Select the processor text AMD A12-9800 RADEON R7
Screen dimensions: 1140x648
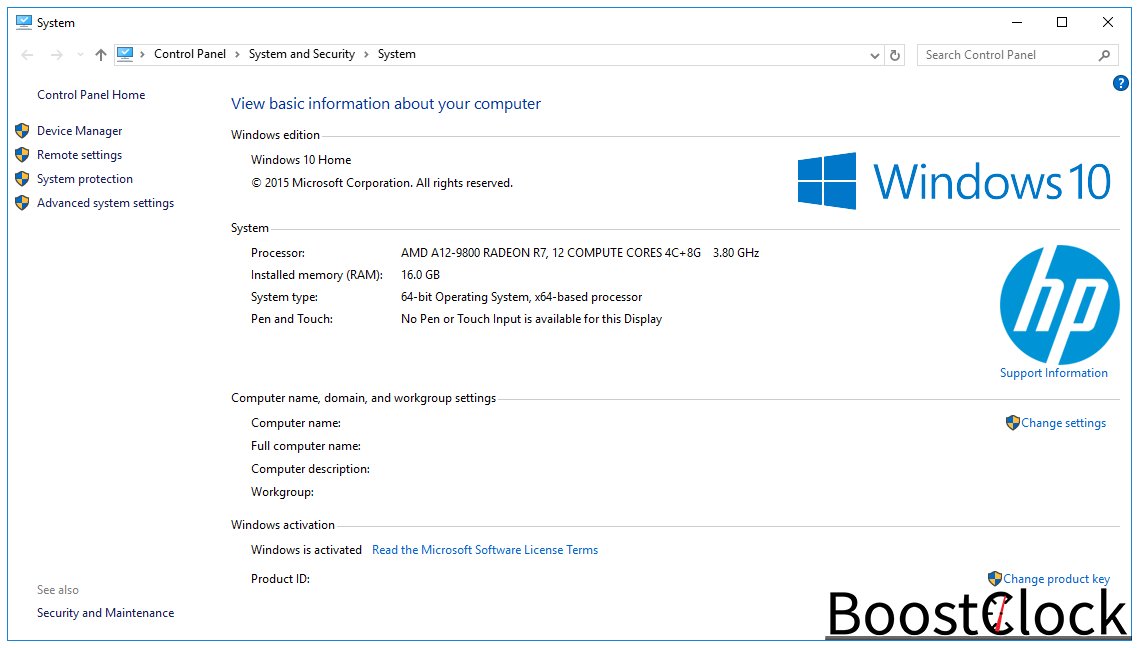(473, 253)
